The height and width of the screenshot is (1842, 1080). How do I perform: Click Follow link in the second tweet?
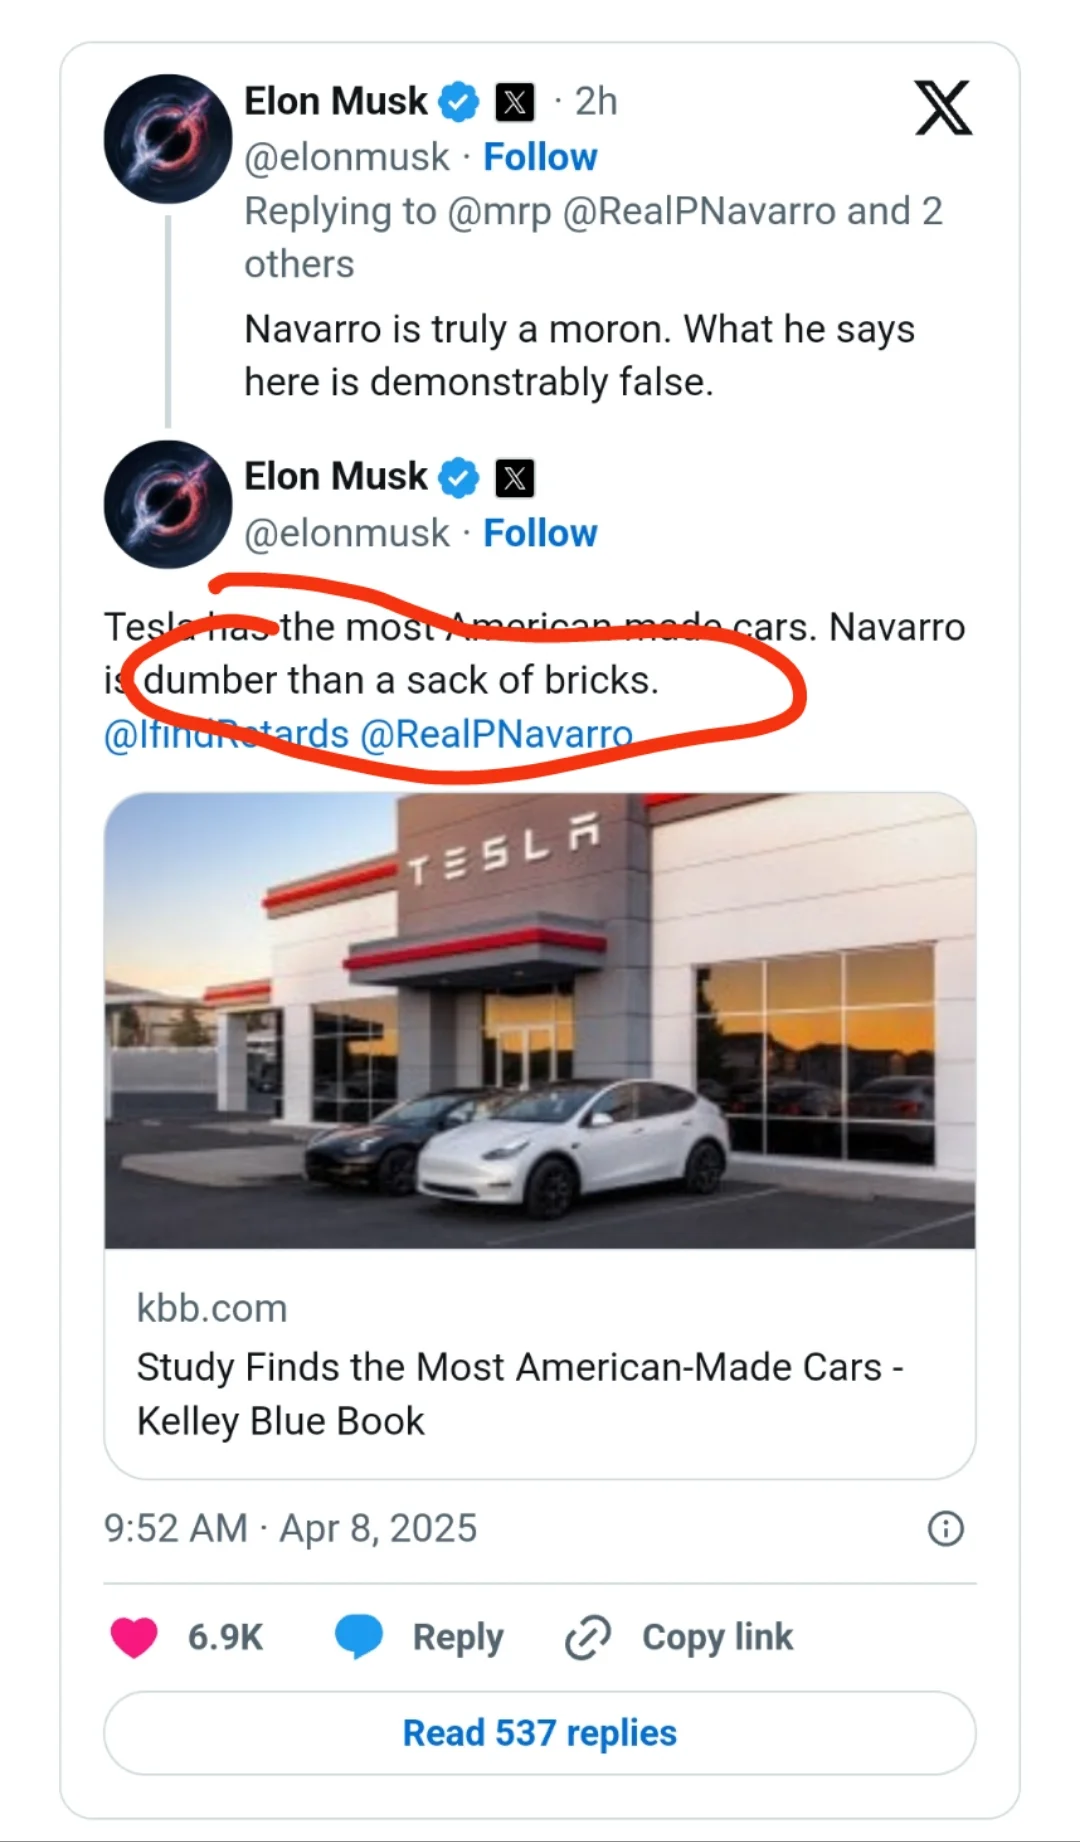point(540,533)
